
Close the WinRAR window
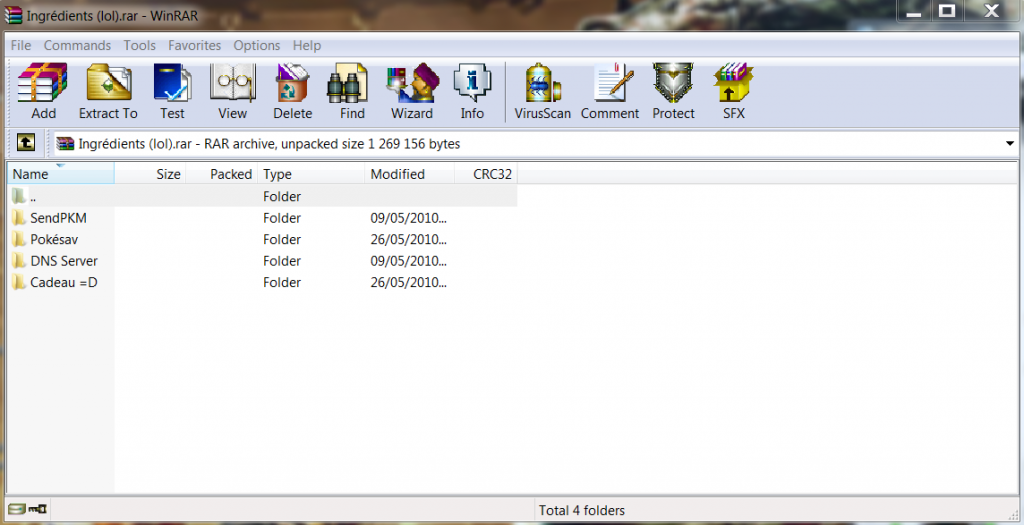coord(992,11)
